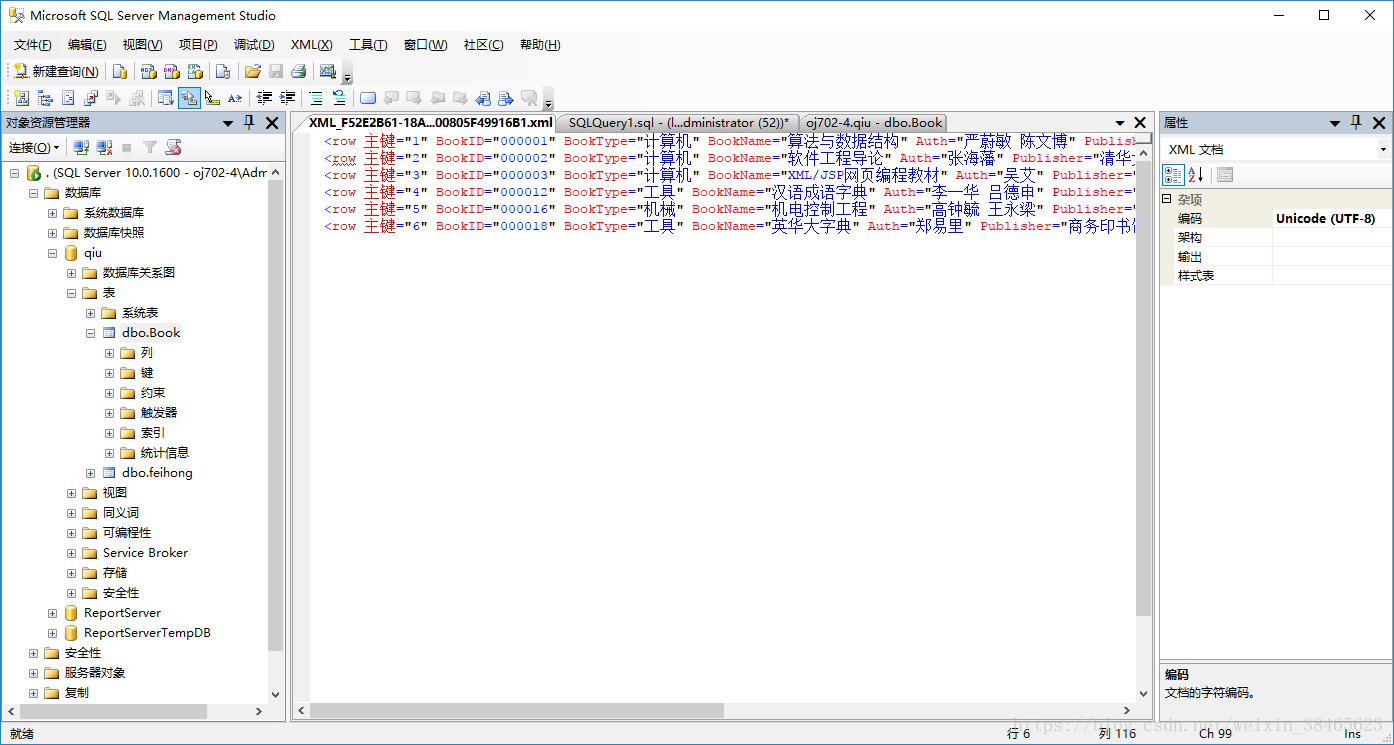Click the Disconnect server icon
The height and width of the screenshot is (745, 1394).
click(x=104, y=147)
